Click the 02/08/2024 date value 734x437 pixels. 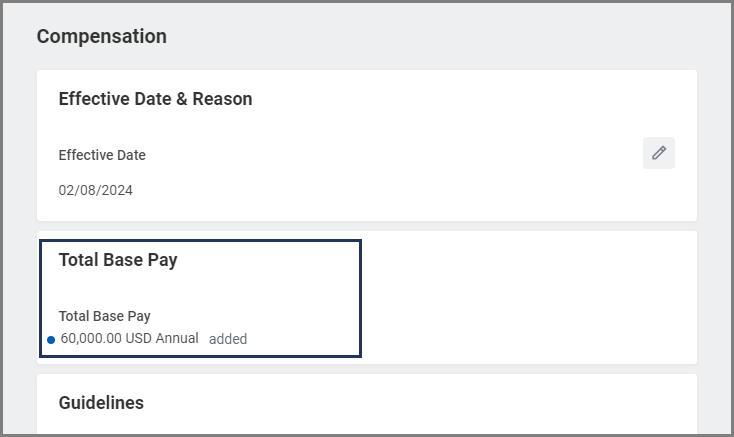coord(95,190)
